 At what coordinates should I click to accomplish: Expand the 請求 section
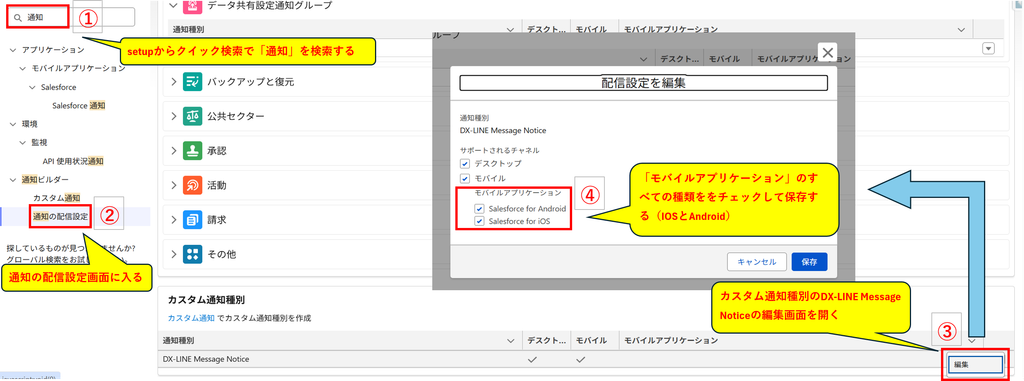tap(174, 220)
